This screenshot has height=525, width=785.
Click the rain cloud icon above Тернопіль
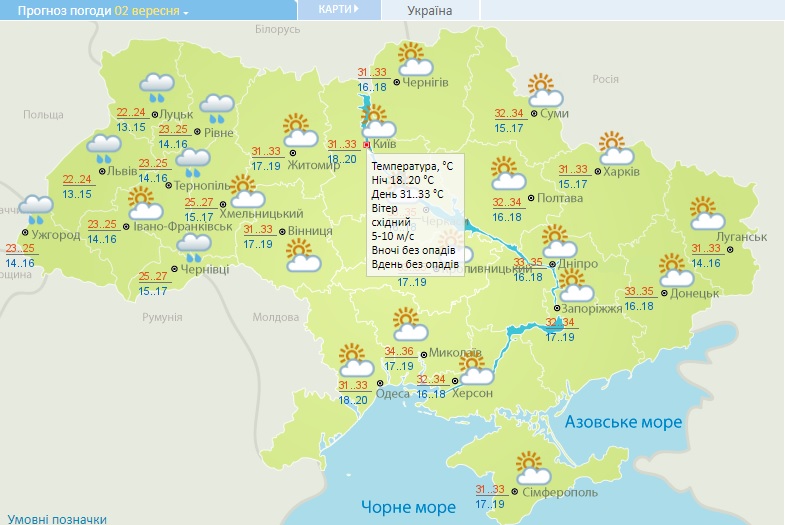tap(193, 163)
